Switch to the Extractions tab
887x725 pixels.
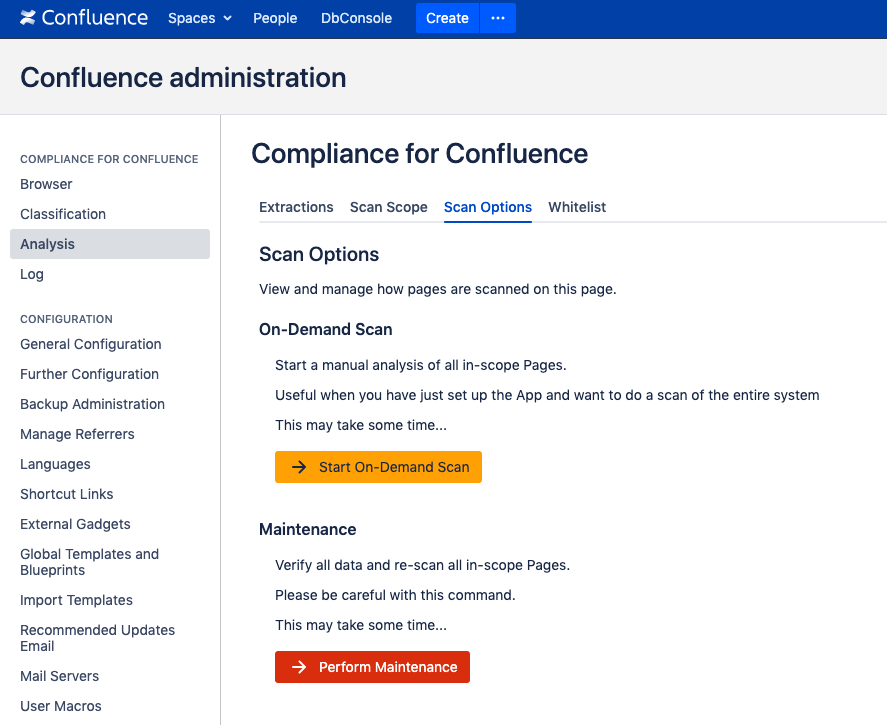pos(296,207)
